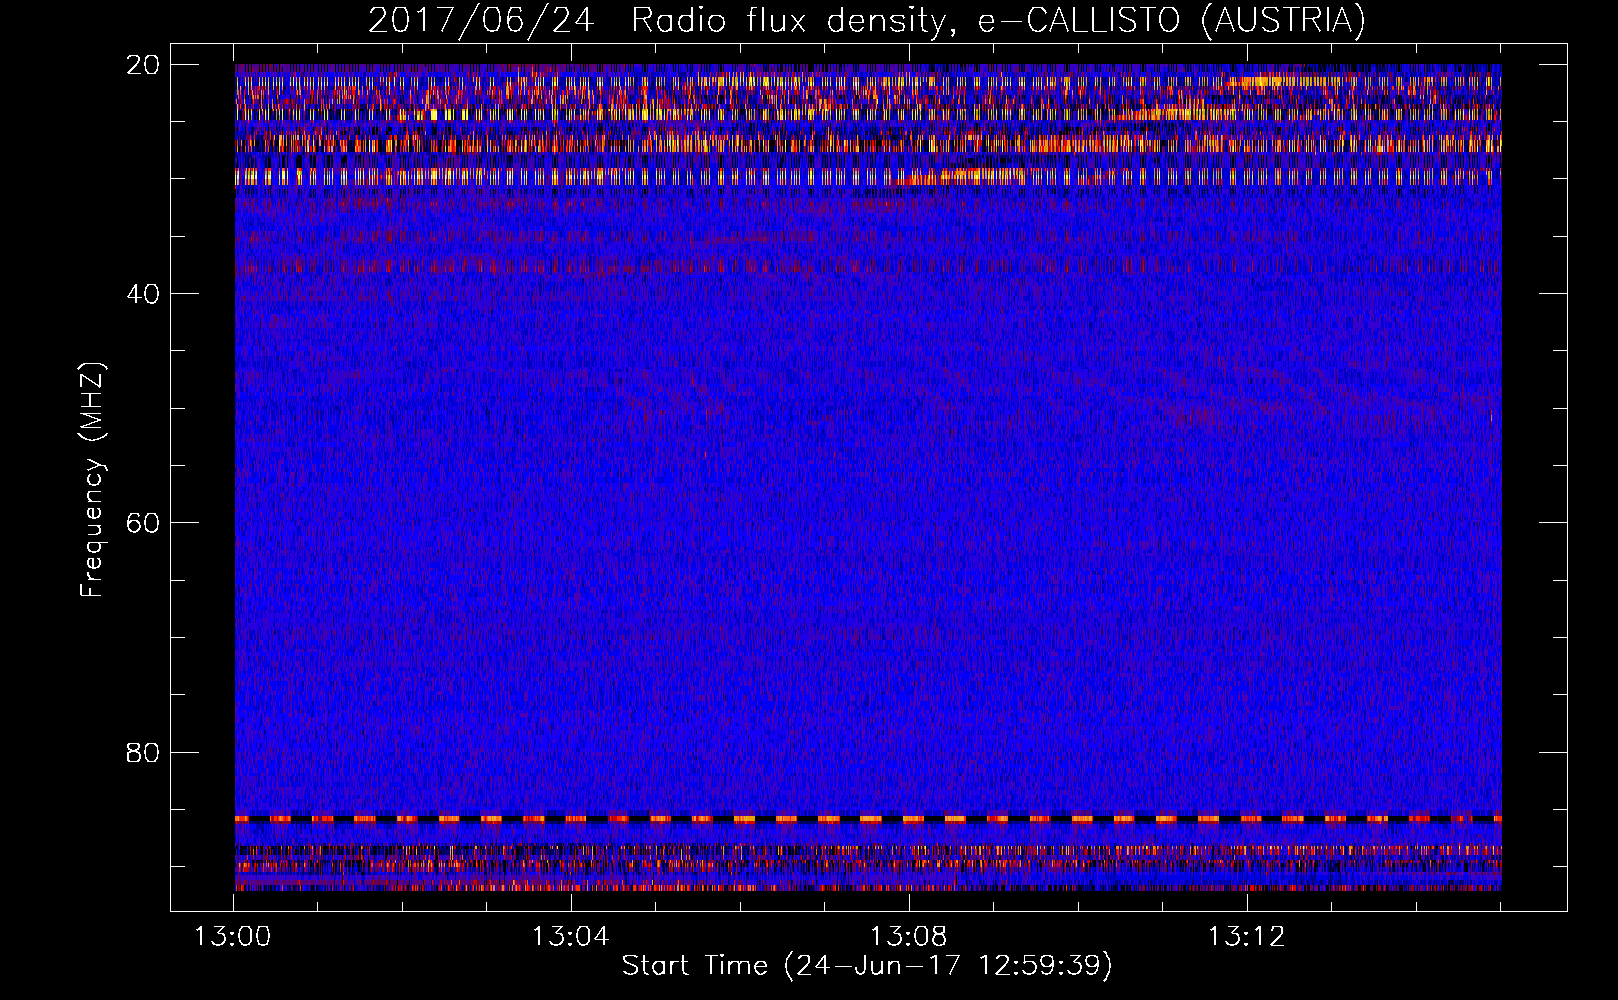This screenshot has width=1618, height=1000.
Task: Click the time tick label '13:08'
Action: click(909, 937)
